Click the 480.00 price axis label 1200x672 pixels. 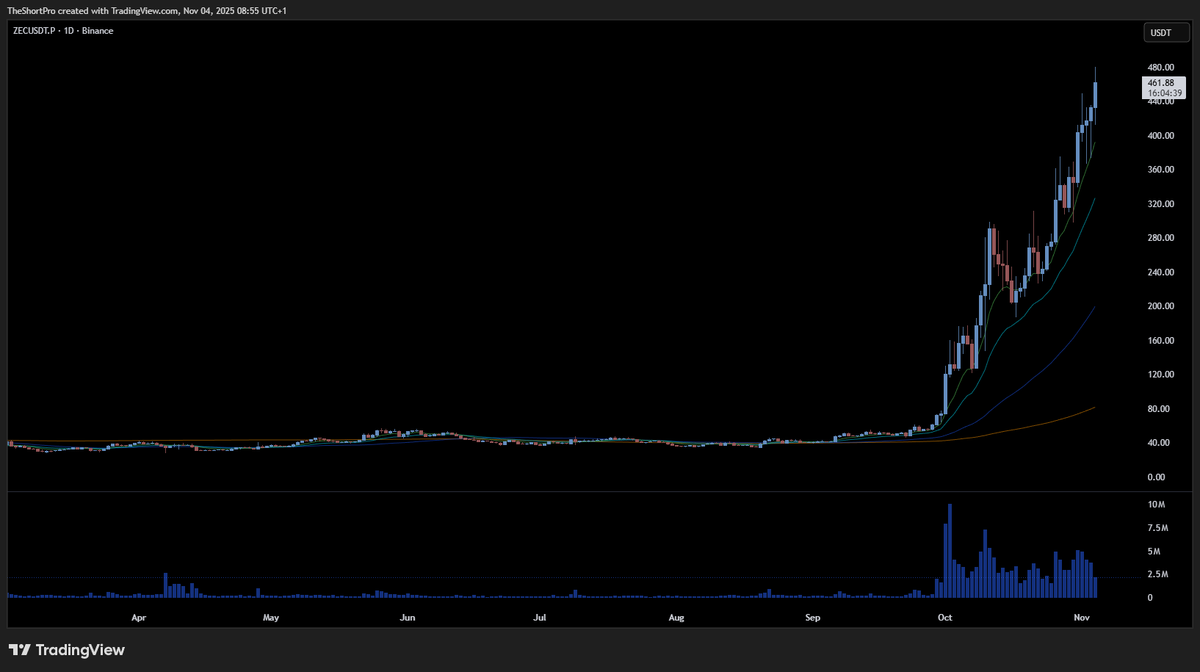(1160, 67)
